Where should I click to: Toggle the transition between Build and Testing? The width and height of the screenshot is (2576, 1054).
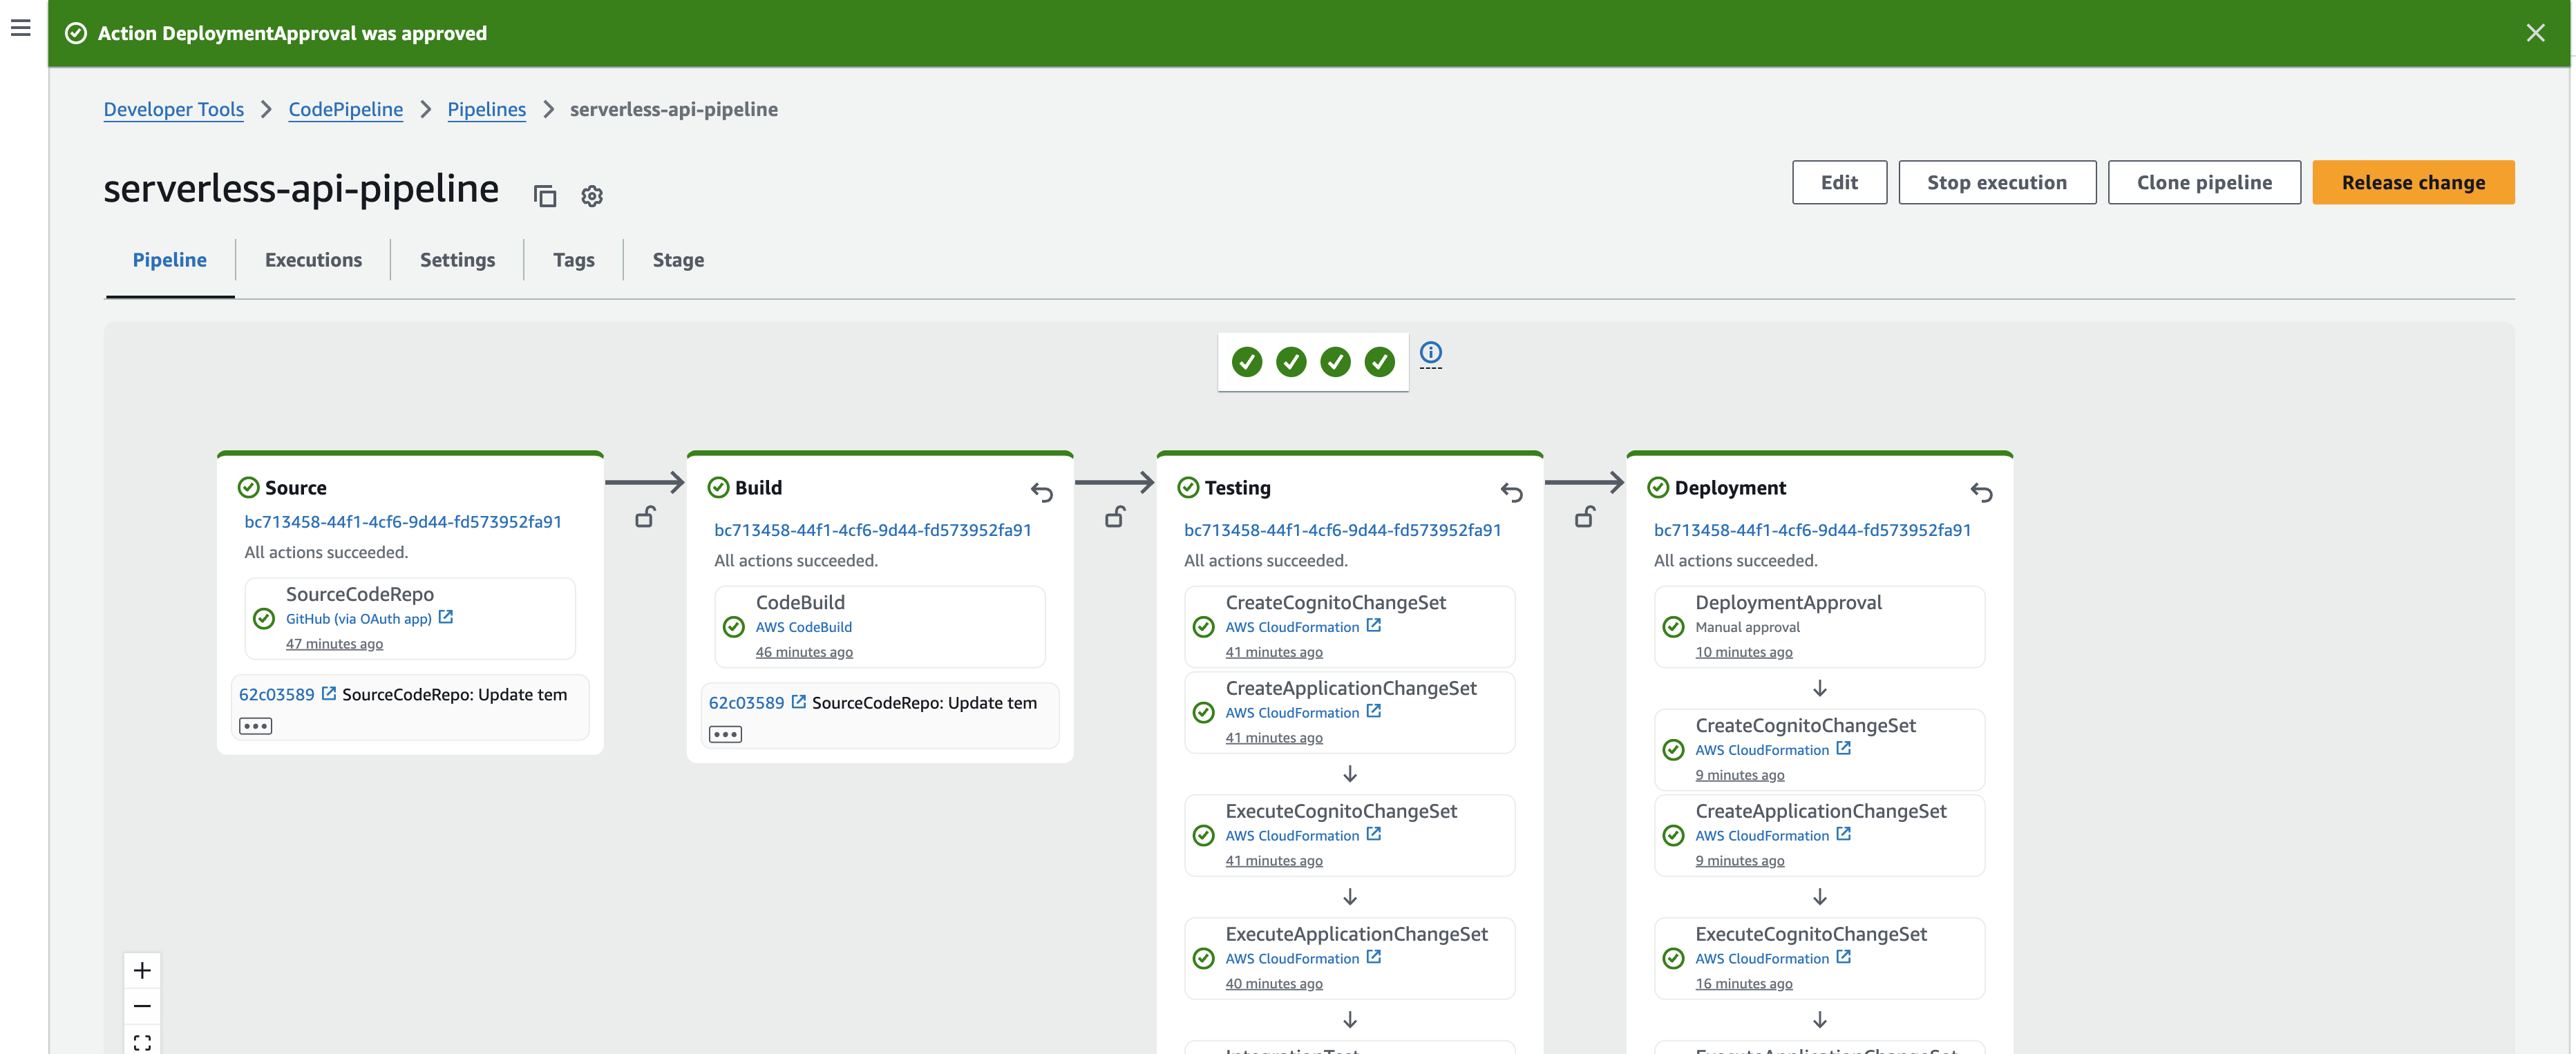[1115, 517]
